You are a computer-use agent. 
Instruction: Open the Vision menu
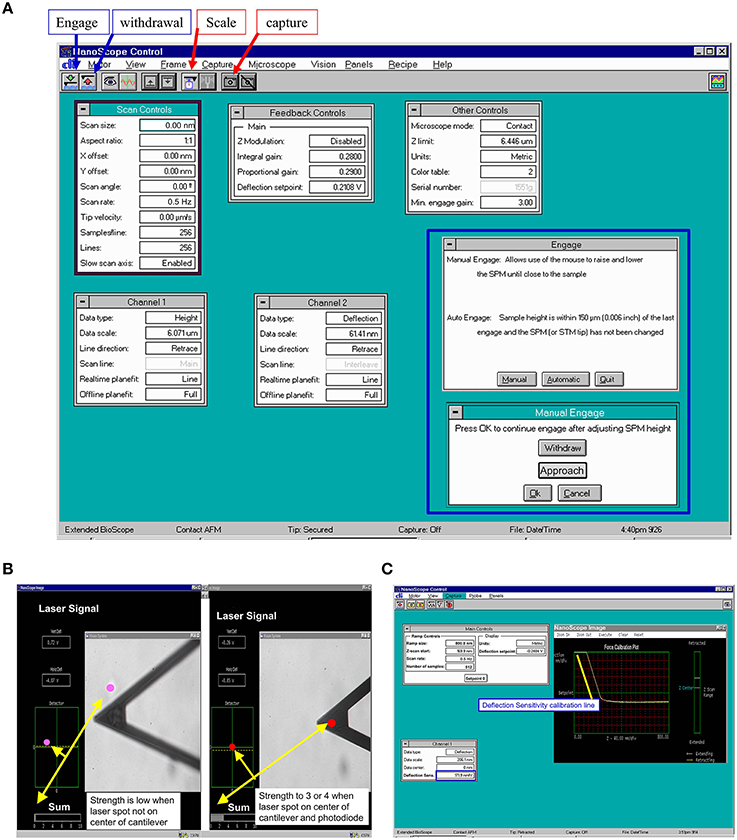point(323,64)
